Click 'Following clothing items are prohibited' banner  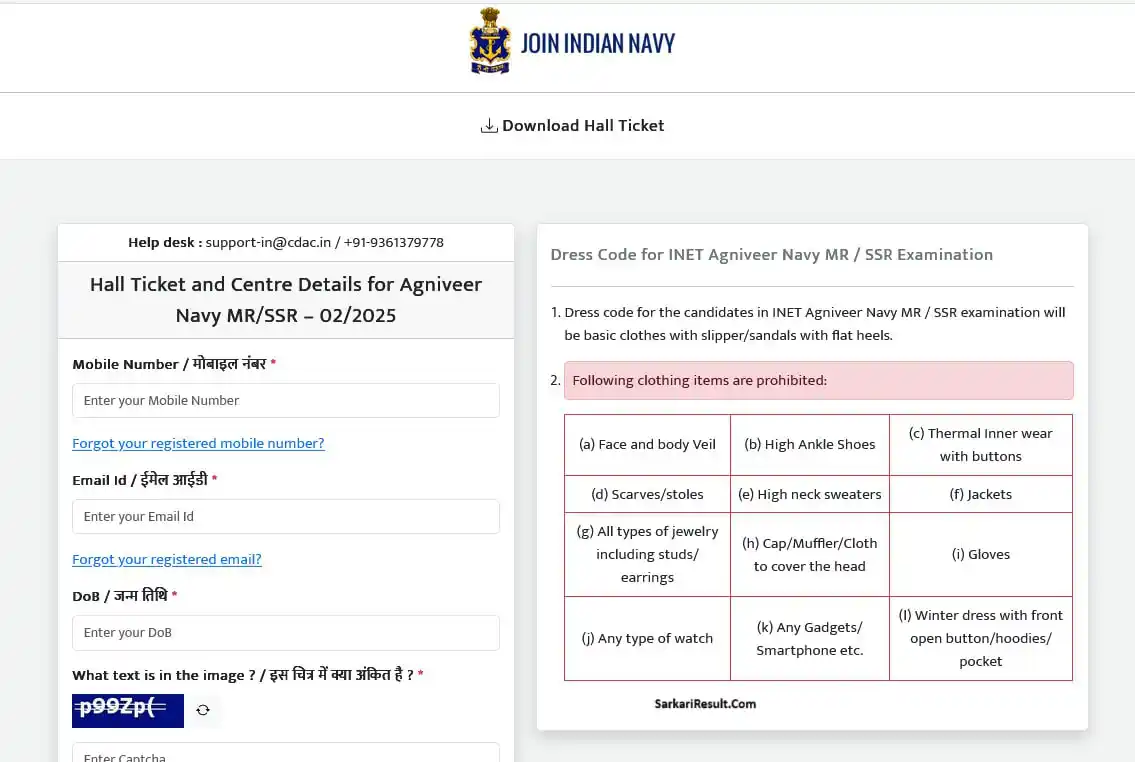tap(819, 381)
